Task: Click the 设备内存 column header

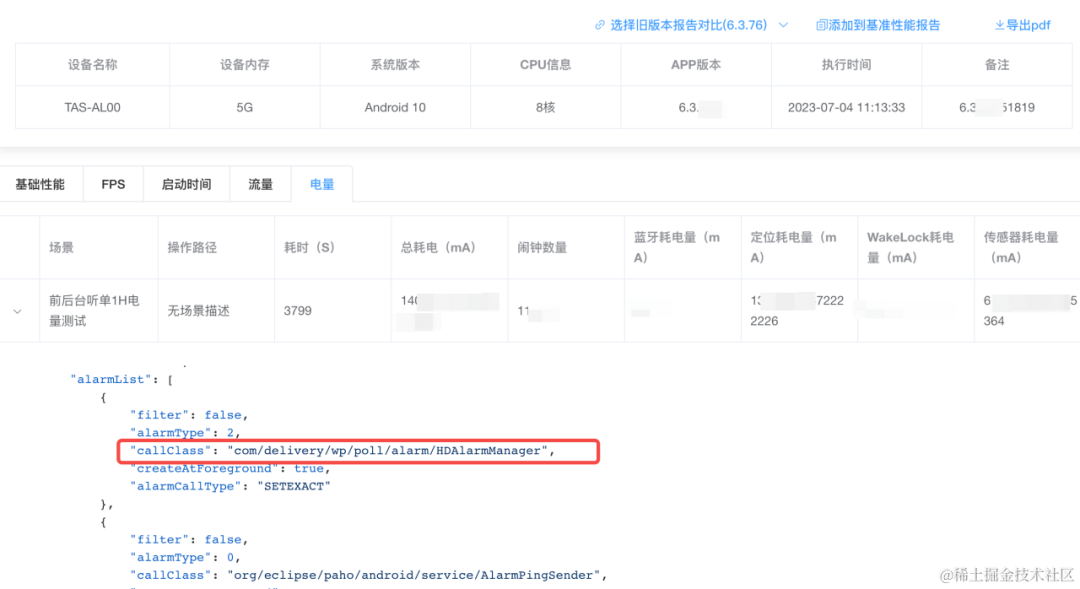Action: pos(245,65)
